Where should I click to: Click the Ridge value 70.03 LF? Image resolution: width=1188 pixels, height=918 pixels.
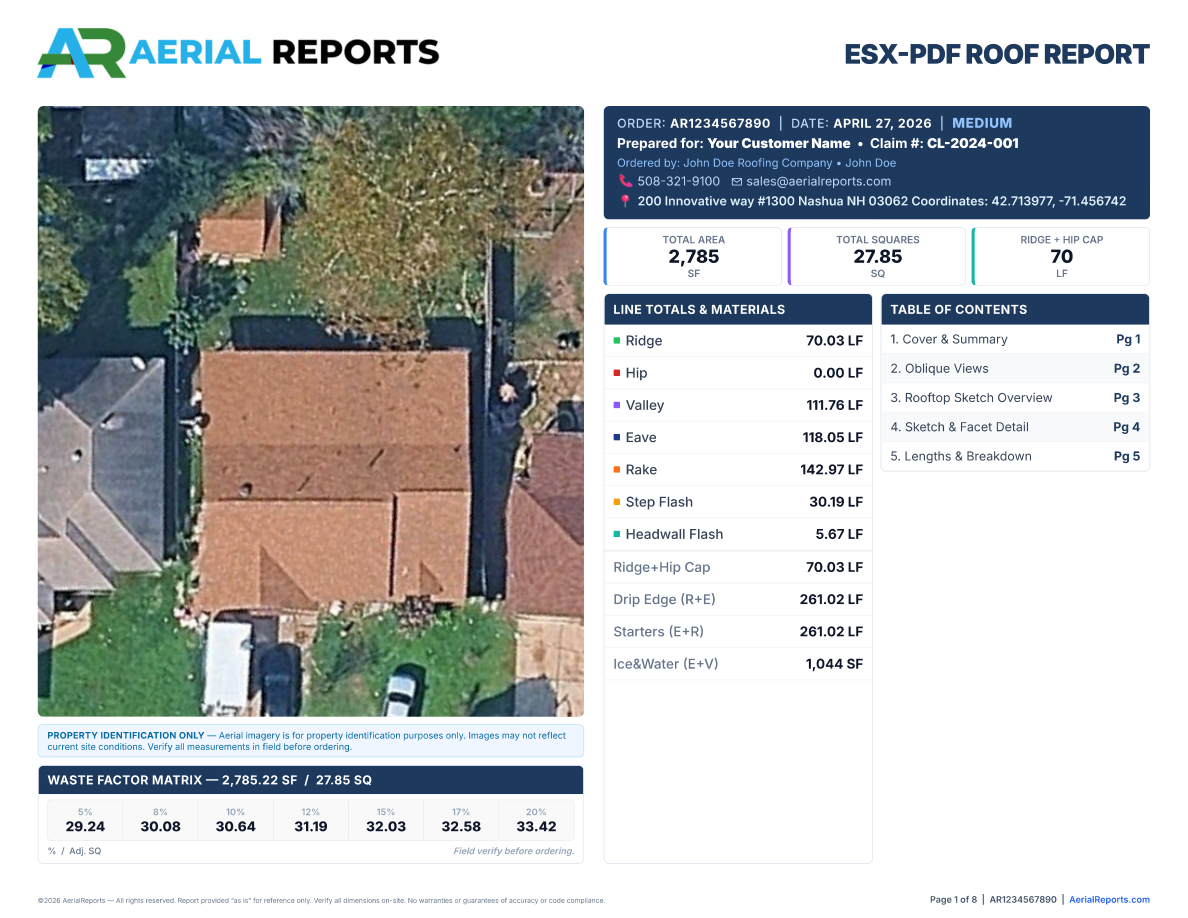click(834, 341)
